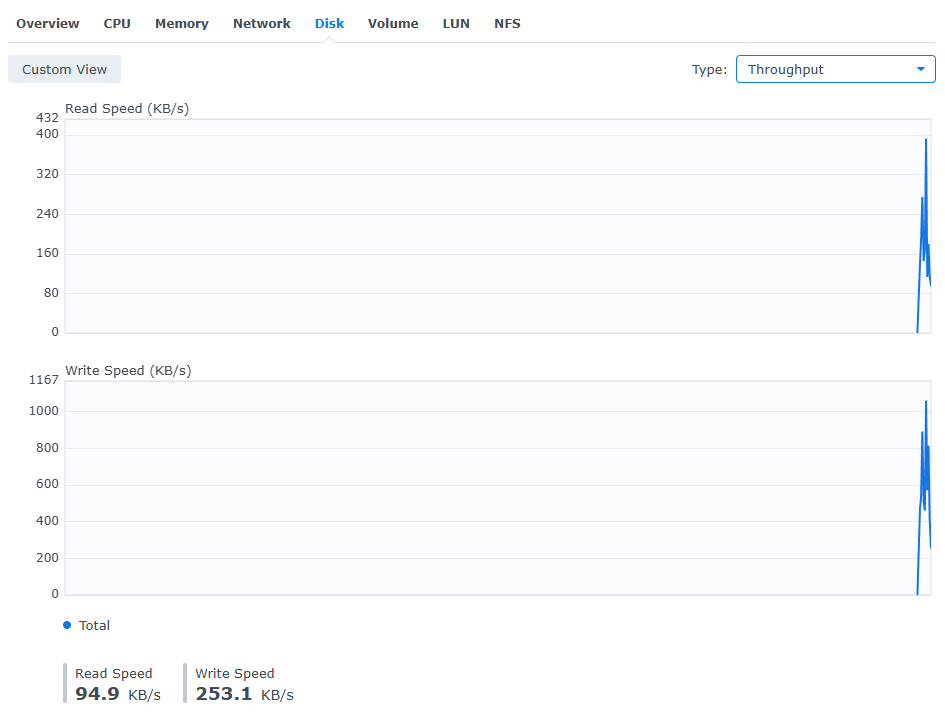Select the Memory tab
The width and height of the screenshot is (945, 717).
181,23
